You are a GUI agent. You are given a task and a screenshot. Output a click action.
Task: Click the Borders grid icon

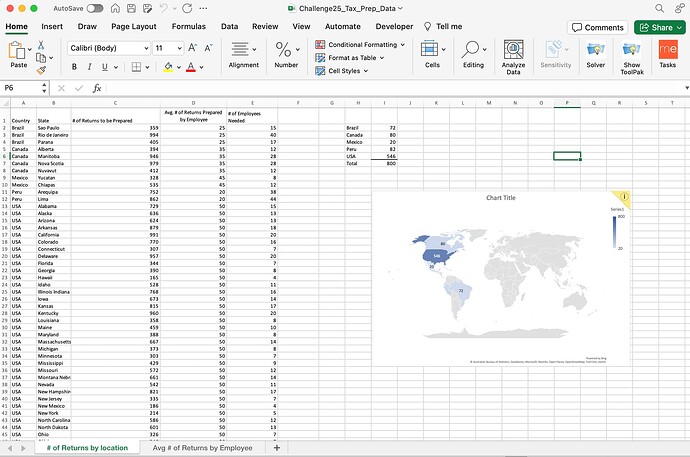(x=136, y=67)
